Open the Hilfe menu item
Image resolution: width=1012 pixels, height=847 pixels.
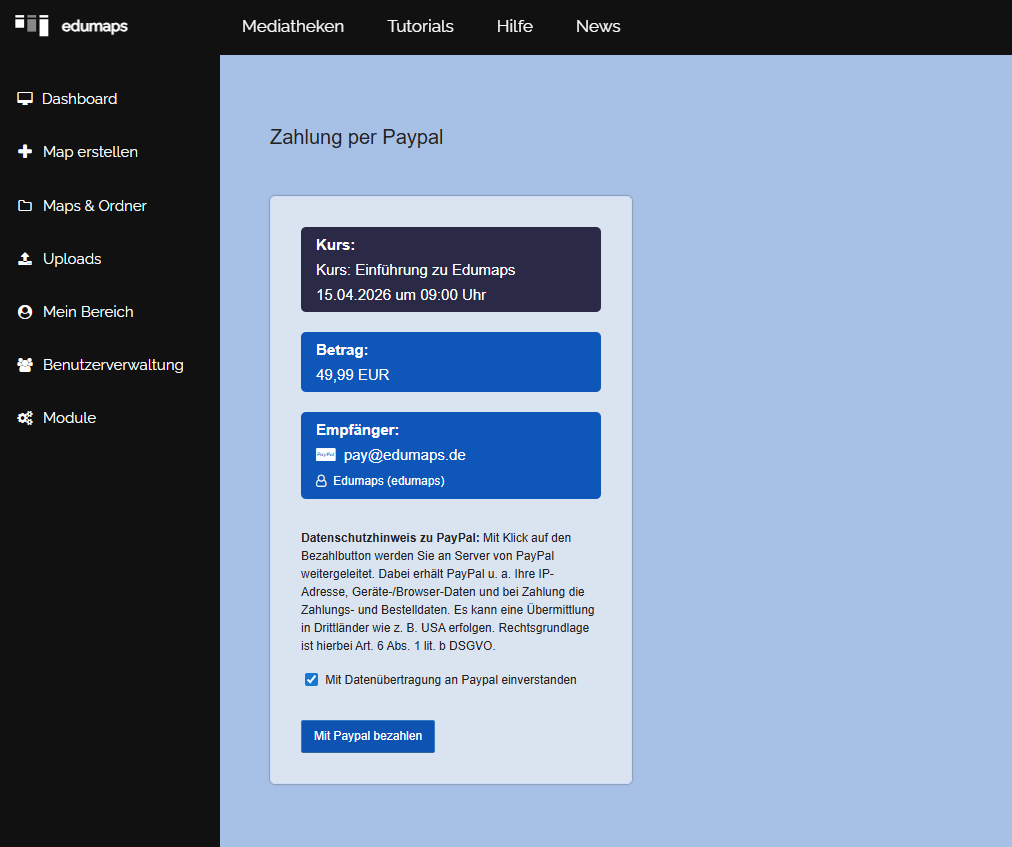pos(514,27)
